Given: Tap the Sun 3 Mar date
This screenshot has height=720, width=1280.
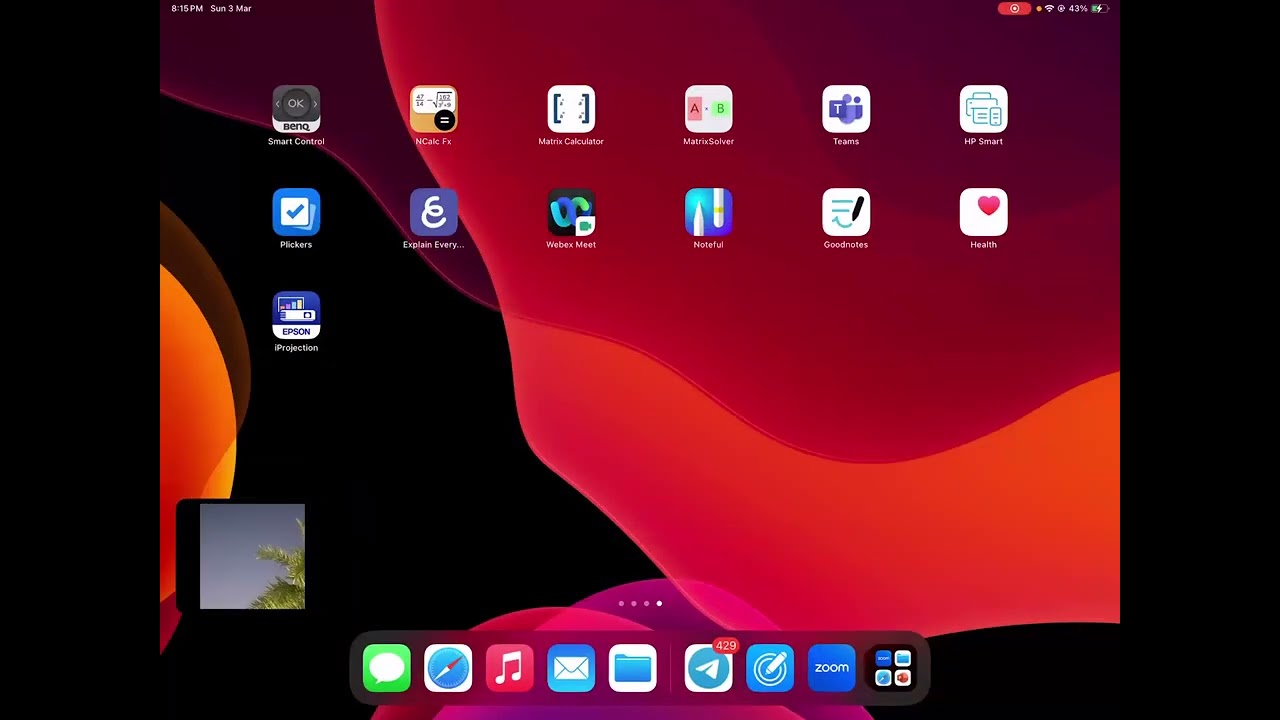Looking at the screenshot, I should point(231,9).
